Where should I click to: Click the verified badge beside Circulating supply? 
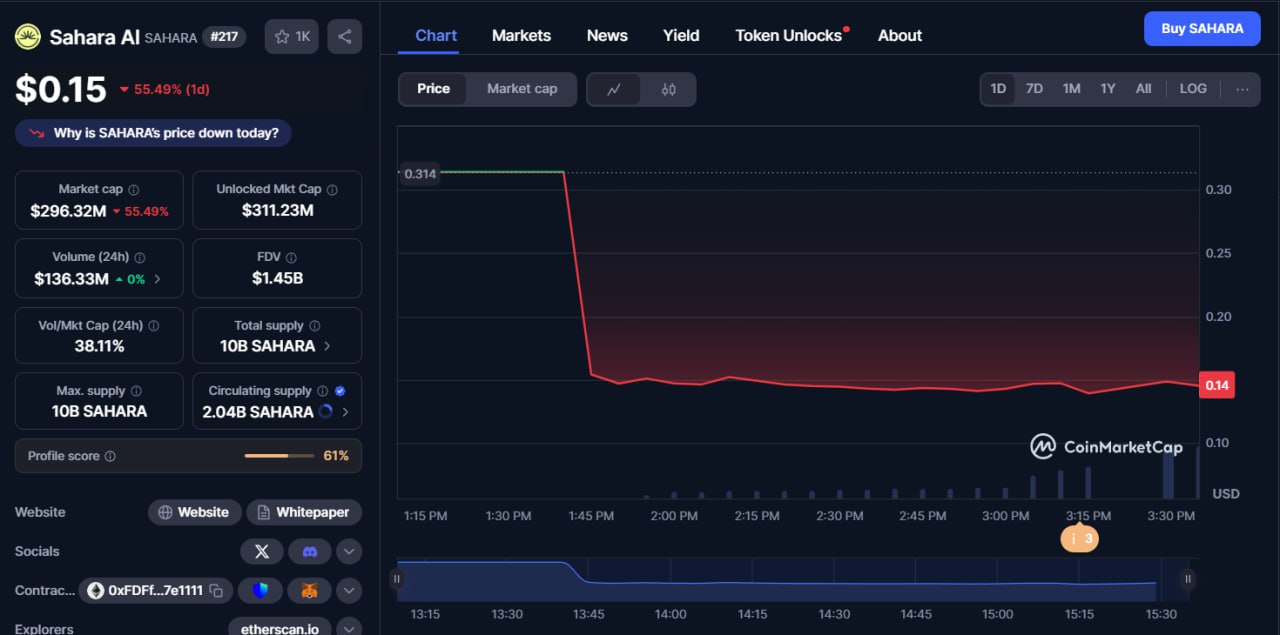pyautogui.click(x=340, y=391)
